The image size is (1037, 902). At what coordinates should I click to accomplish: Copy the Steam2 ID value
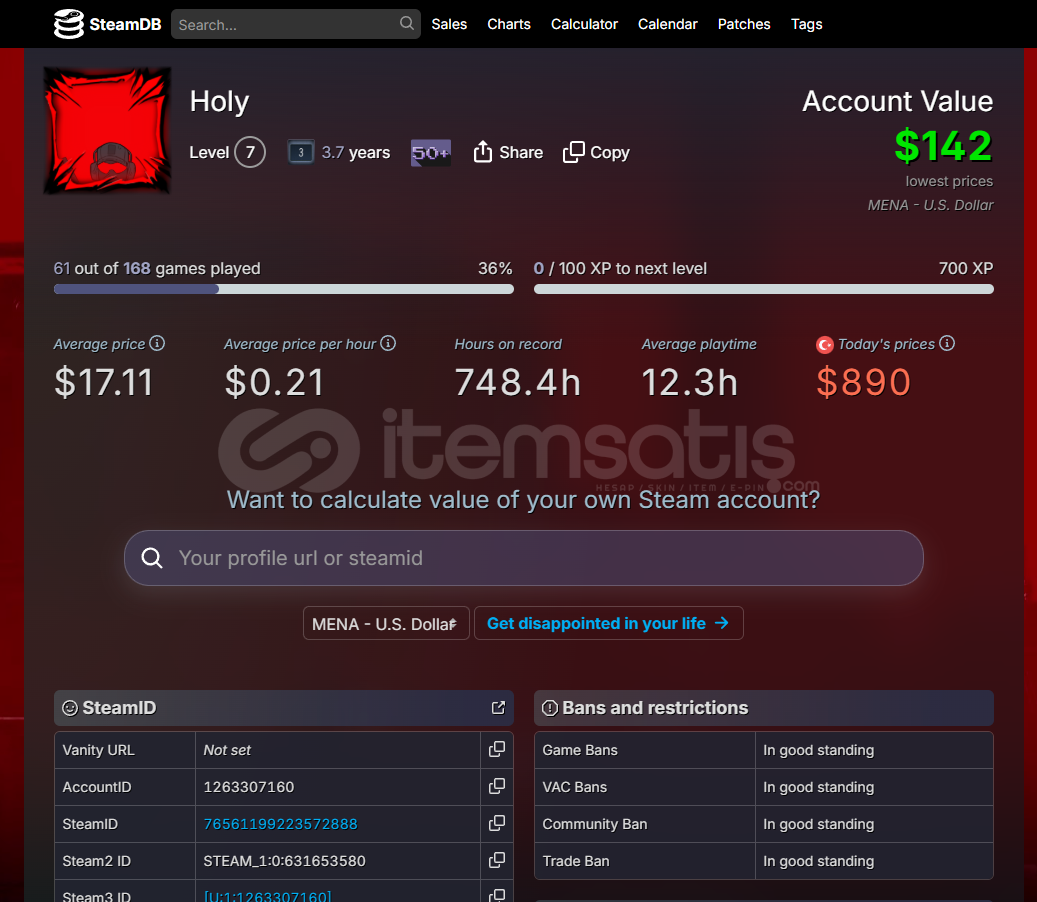(497, 860)
